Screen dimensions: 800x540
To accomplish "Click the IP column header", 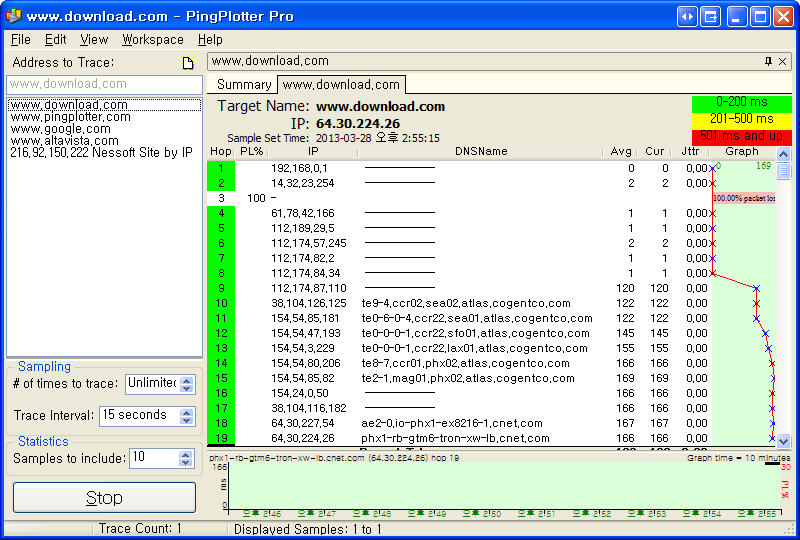I will [x=313, y=152].
